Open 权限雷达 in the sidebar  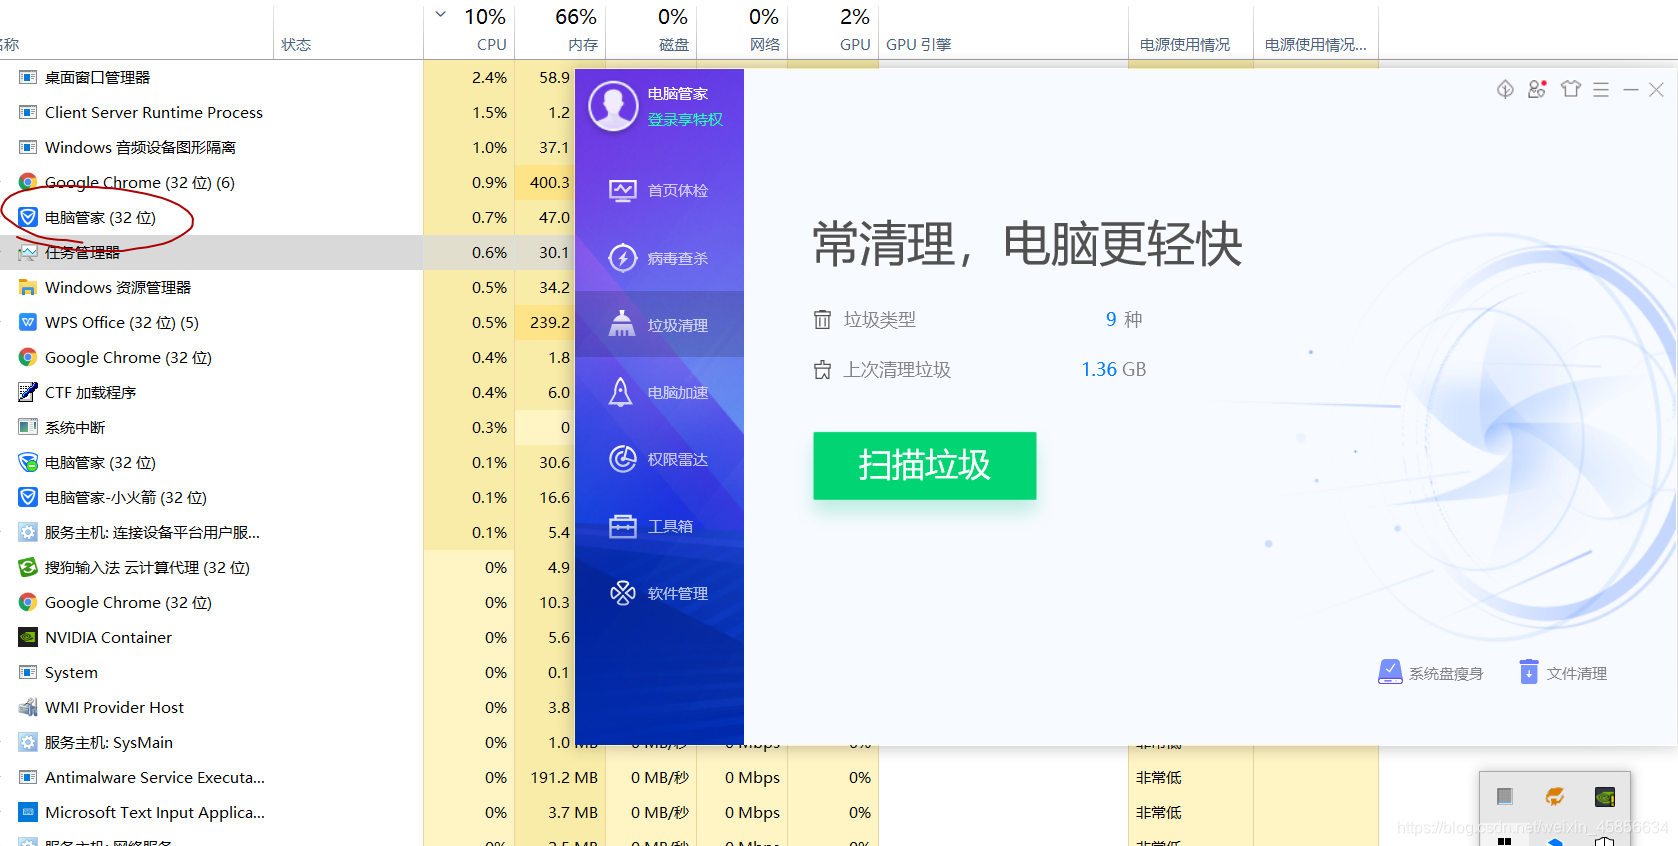click(659, 459)
